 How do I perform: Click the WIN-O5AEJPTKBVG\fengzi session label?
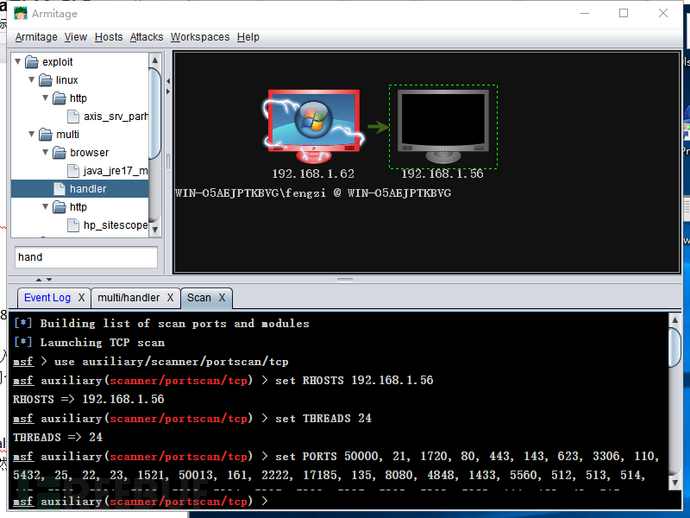pyautogui.click(x=313, y=193)
